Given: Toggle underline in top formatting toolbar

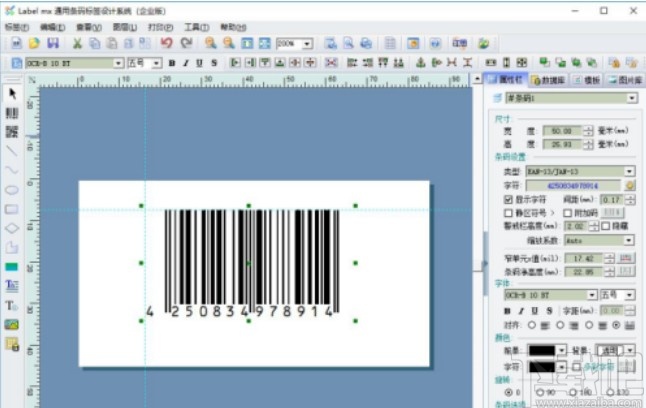Looking at the screenshot, I should (x=200, y=63).
